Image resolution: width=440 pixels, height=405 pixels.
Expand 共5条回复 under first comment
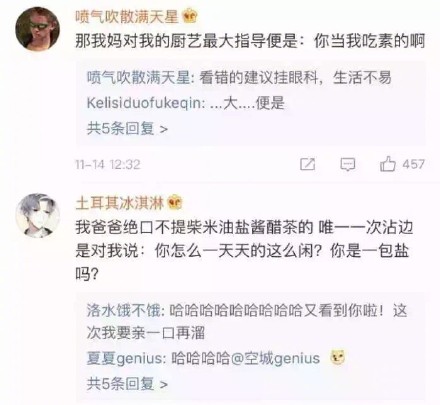tap(127, 128)
